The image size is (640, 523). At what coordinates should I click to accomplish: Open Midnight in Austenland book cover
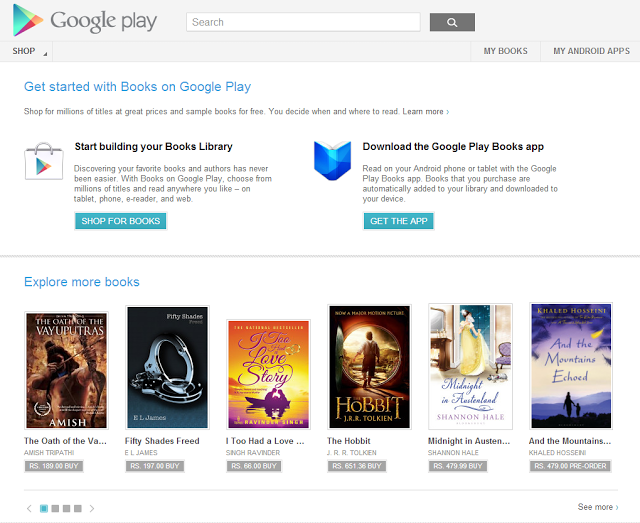[470, 366]
